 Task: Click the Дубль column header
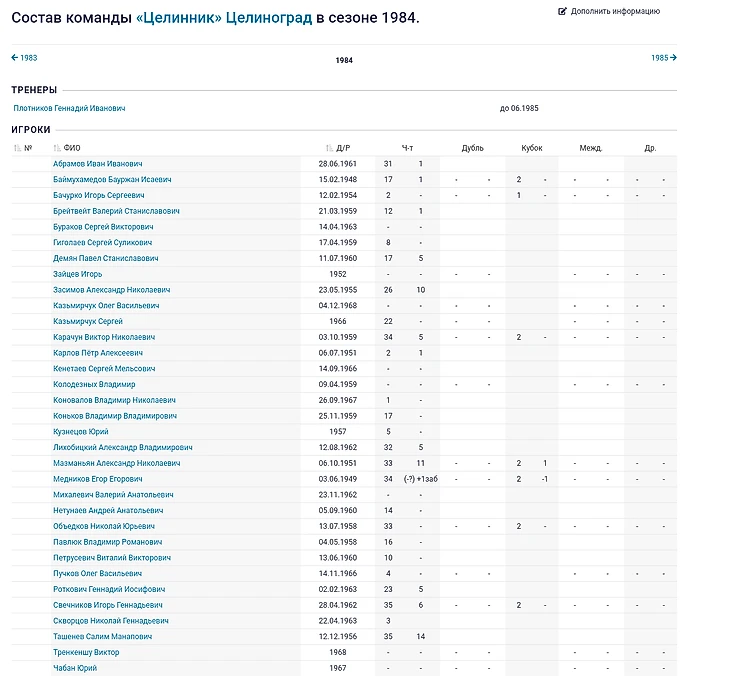[x=472, y=148]
